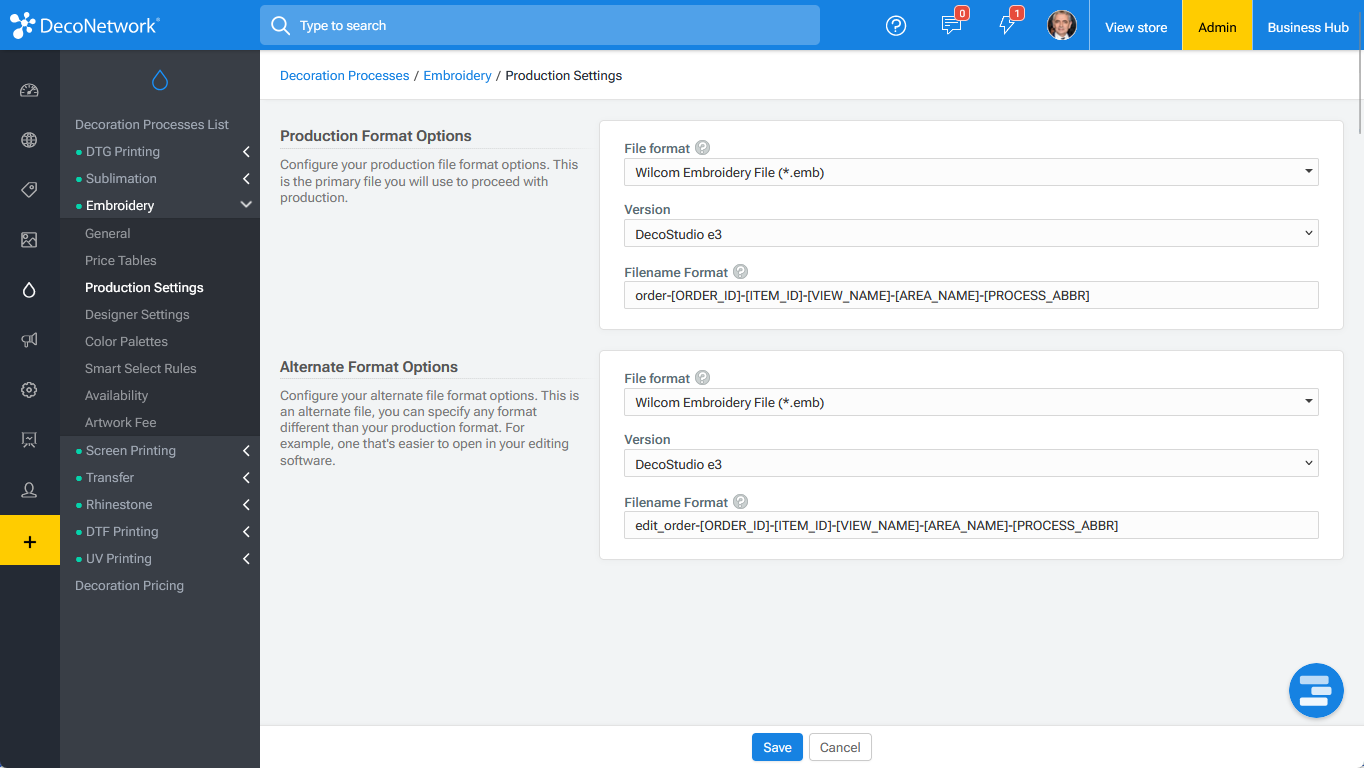Click the lightning bolt notifications icon
1364x768 pixels.
(1007, 26)
